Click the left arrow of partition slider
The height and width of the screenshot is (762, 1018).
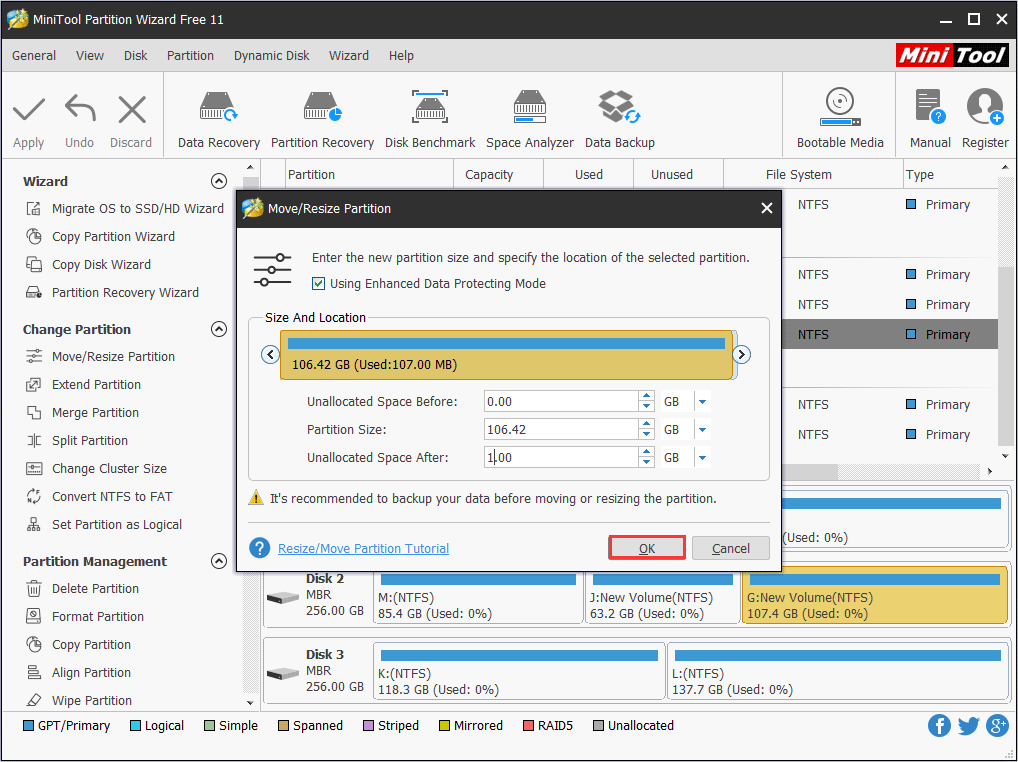pos(270,354)
